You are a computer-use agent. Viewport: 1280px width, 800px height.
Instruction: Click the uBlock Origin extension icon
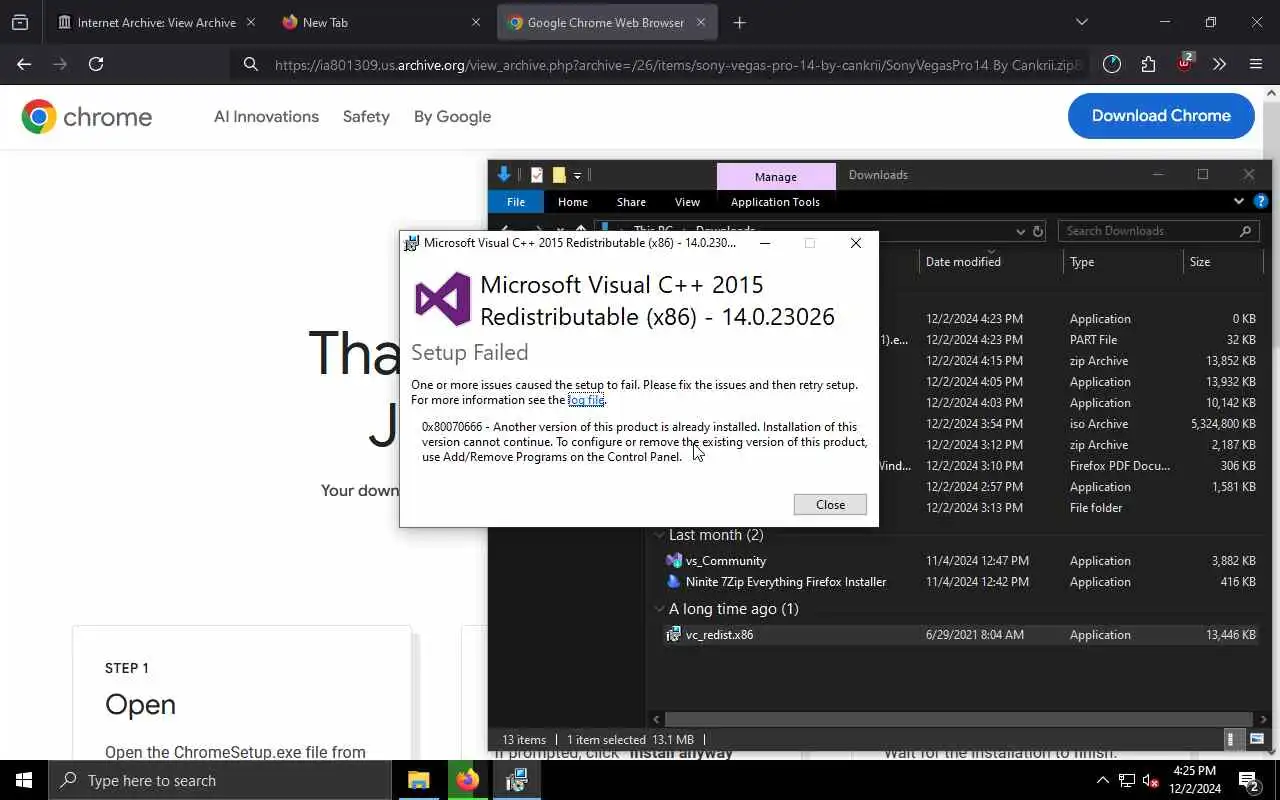1185,63
